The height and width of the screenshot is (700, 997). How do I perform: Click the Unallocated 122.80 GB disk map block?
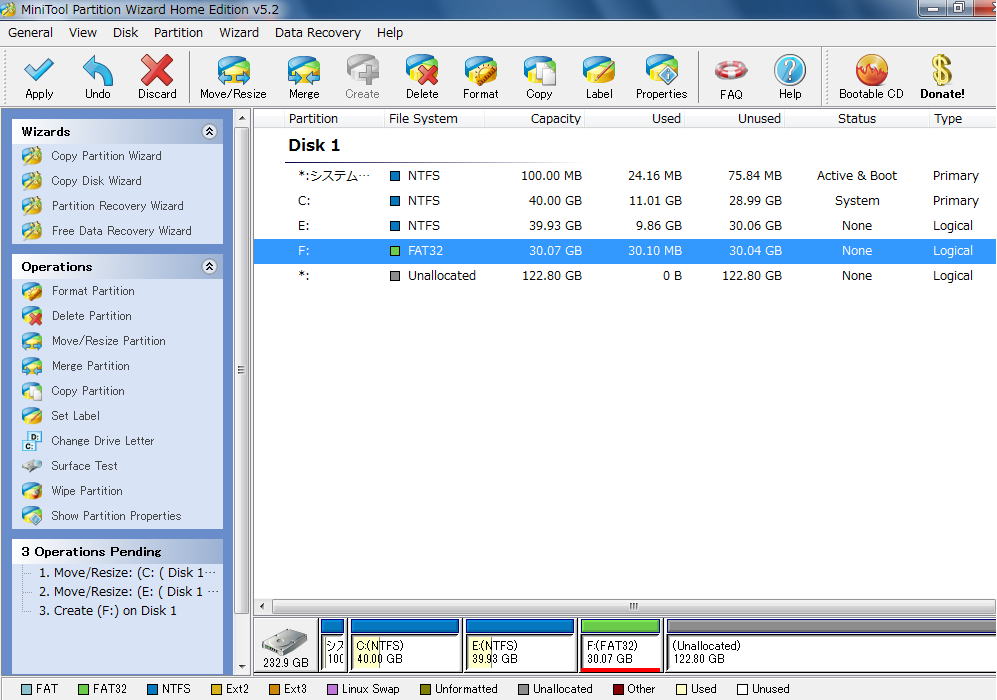(x=830, y=645)
